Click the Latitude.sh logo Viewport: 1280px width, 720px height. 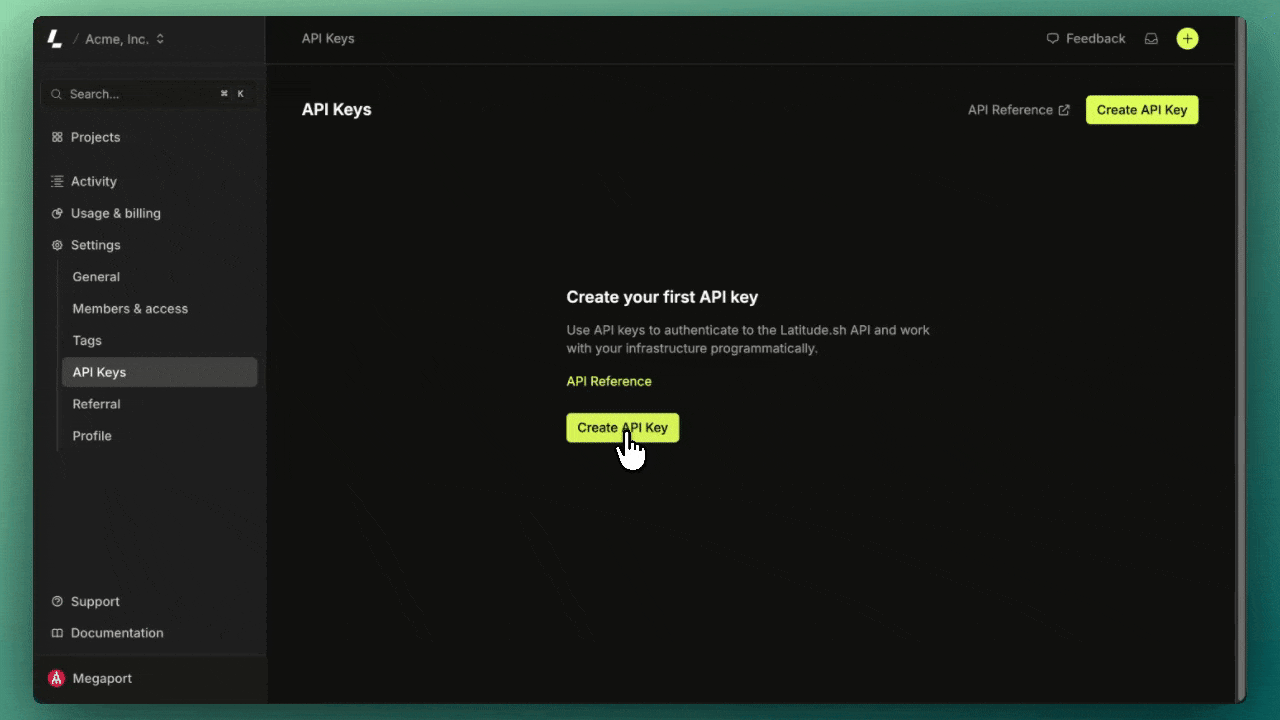pos(53,38)
